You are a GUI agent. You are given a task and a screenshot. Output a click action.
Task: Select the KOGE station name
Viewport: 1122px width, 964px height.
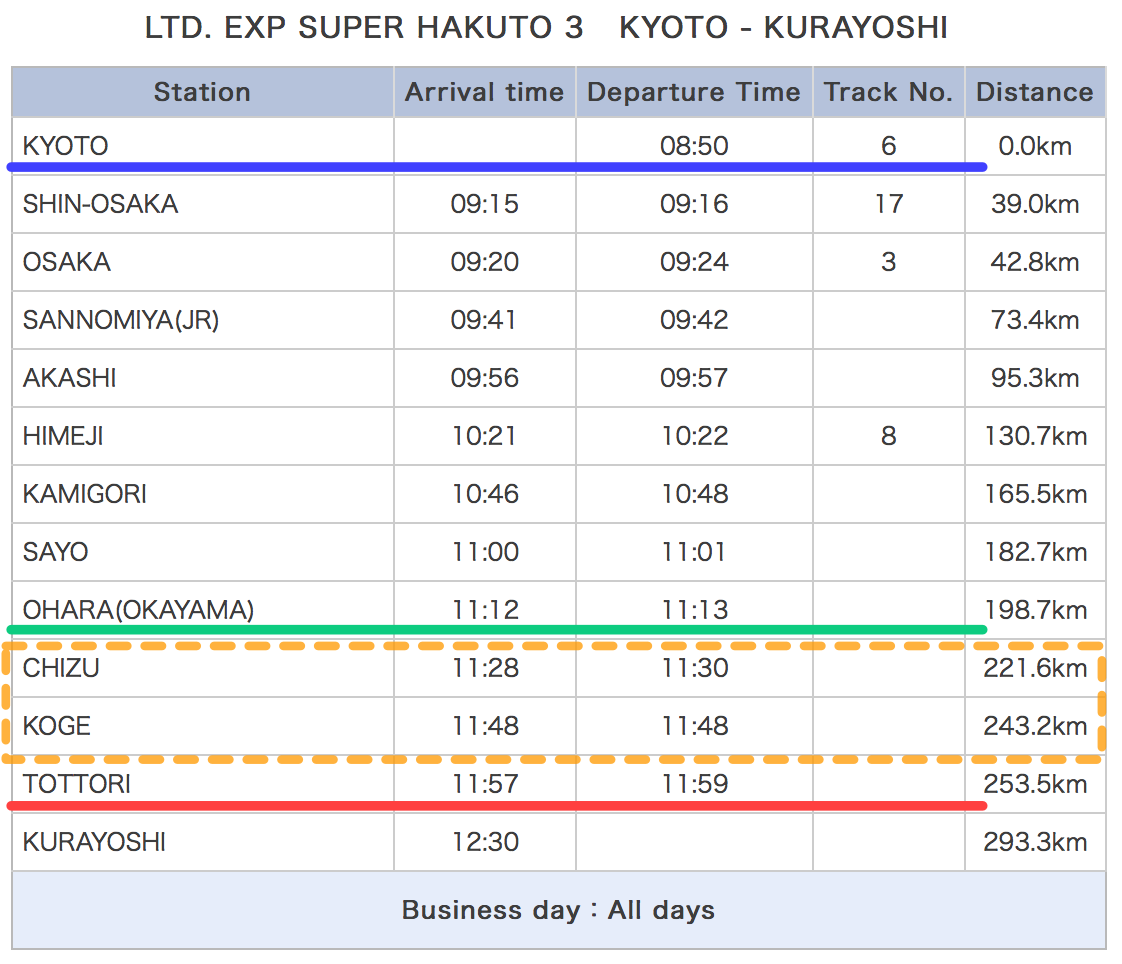pos(57,726)
